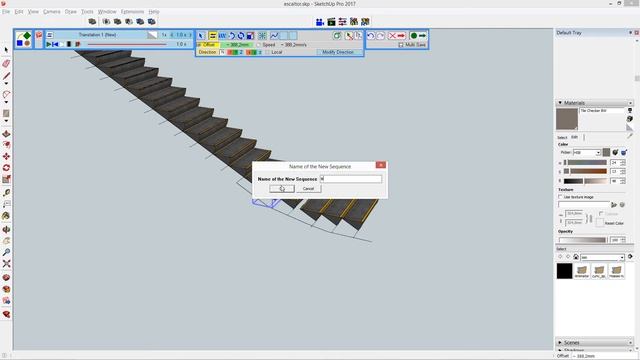Toggle the Colorize checkbox
This screenshot has height=360, width=640.
point(601,214)
